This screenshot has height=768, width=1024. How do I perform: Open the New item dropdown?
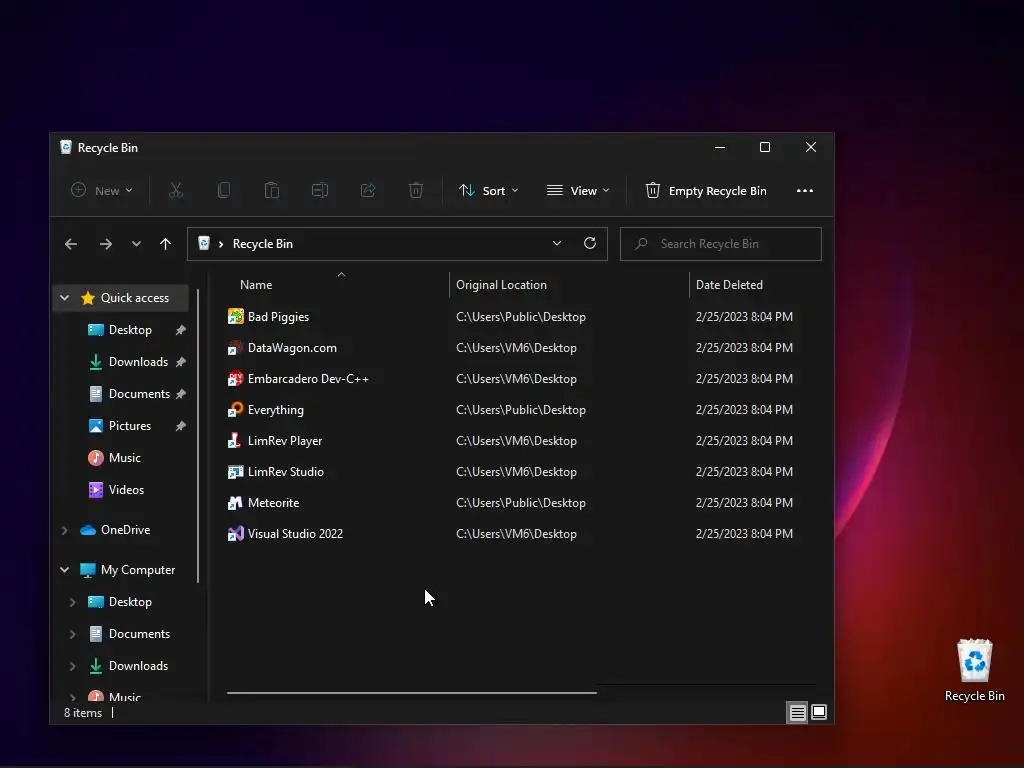[102, 190]
